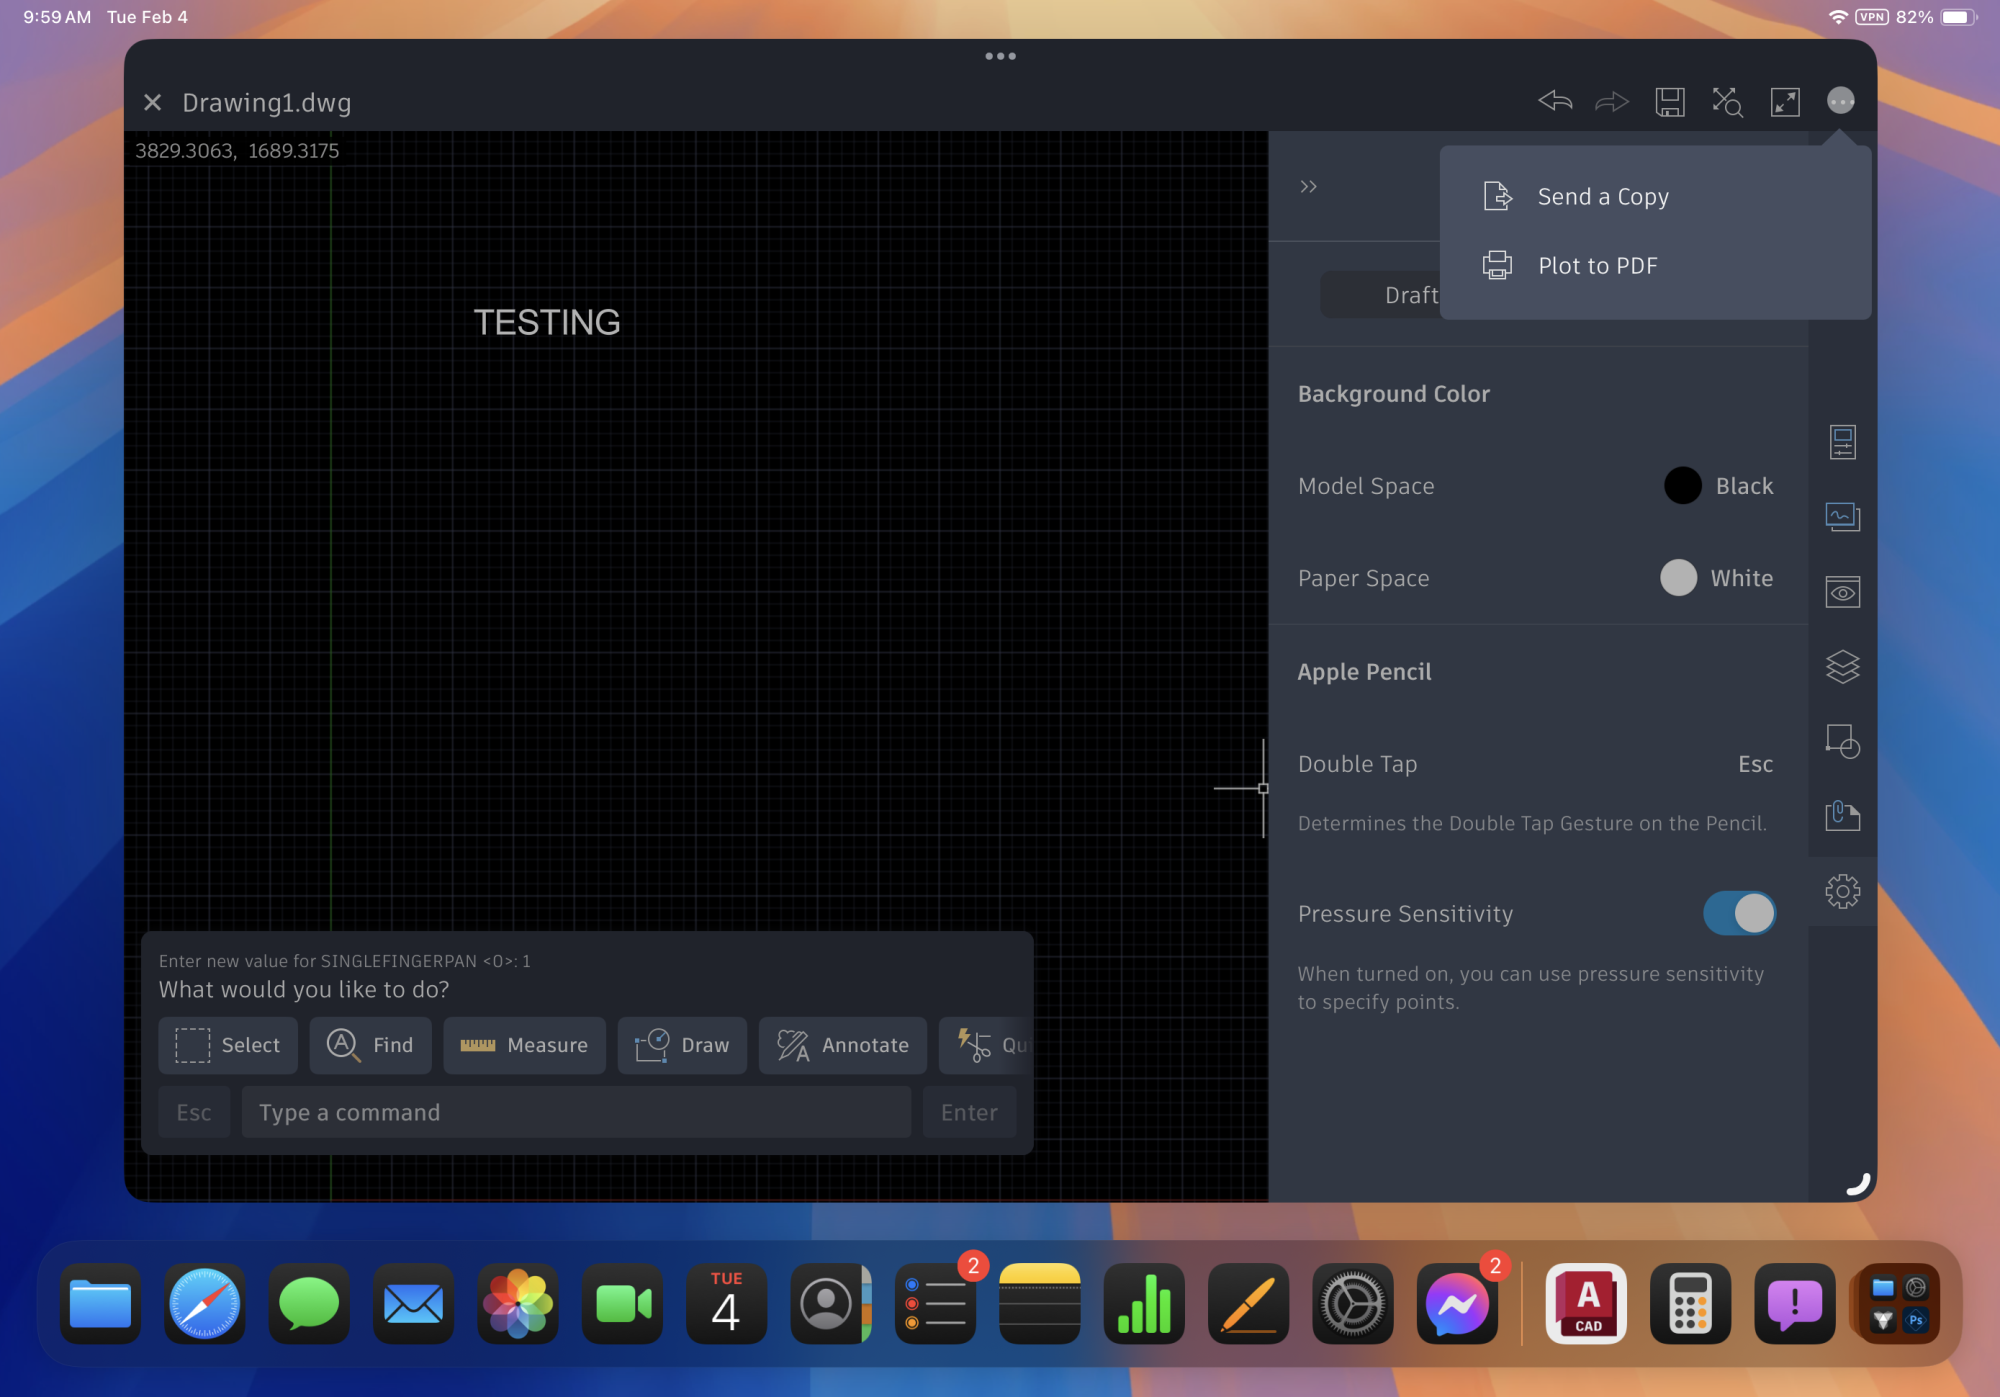2000x1397 pixels.
Task: Open the AutoCAD app in the dock
Action: (1587, 1304)
